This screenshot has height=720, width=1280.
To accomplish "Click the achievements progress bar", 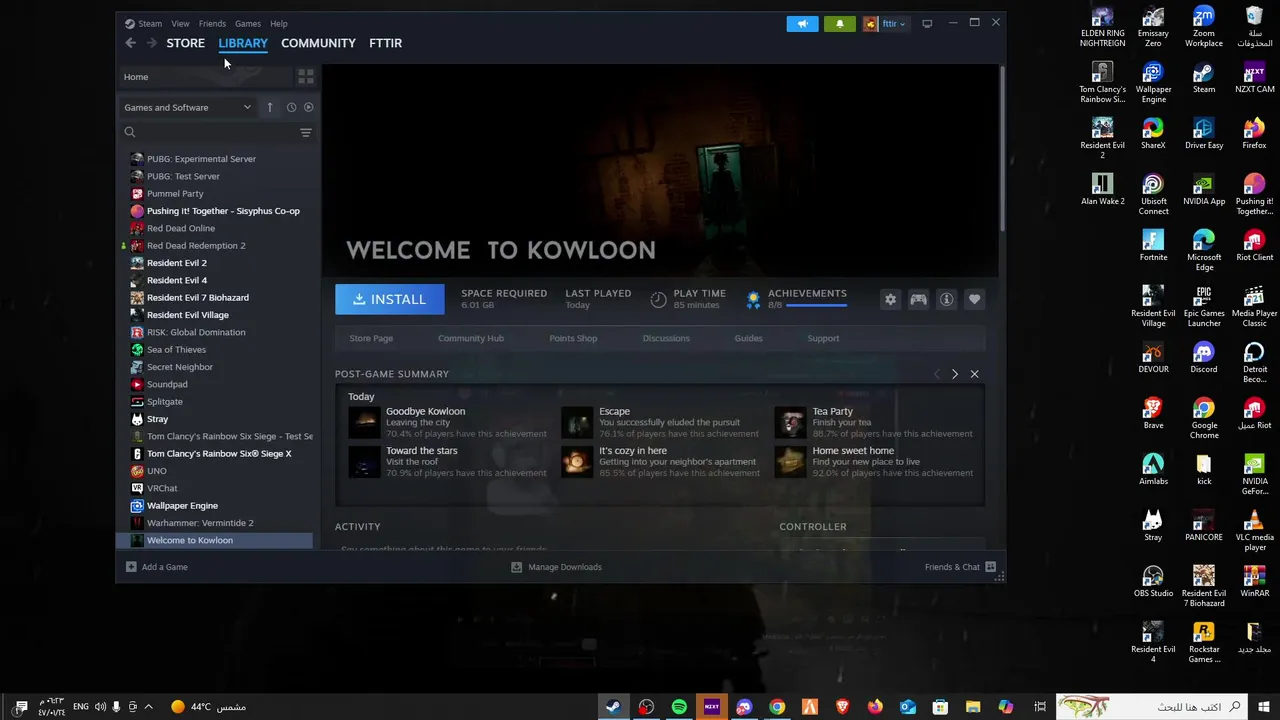I will 817,305.
